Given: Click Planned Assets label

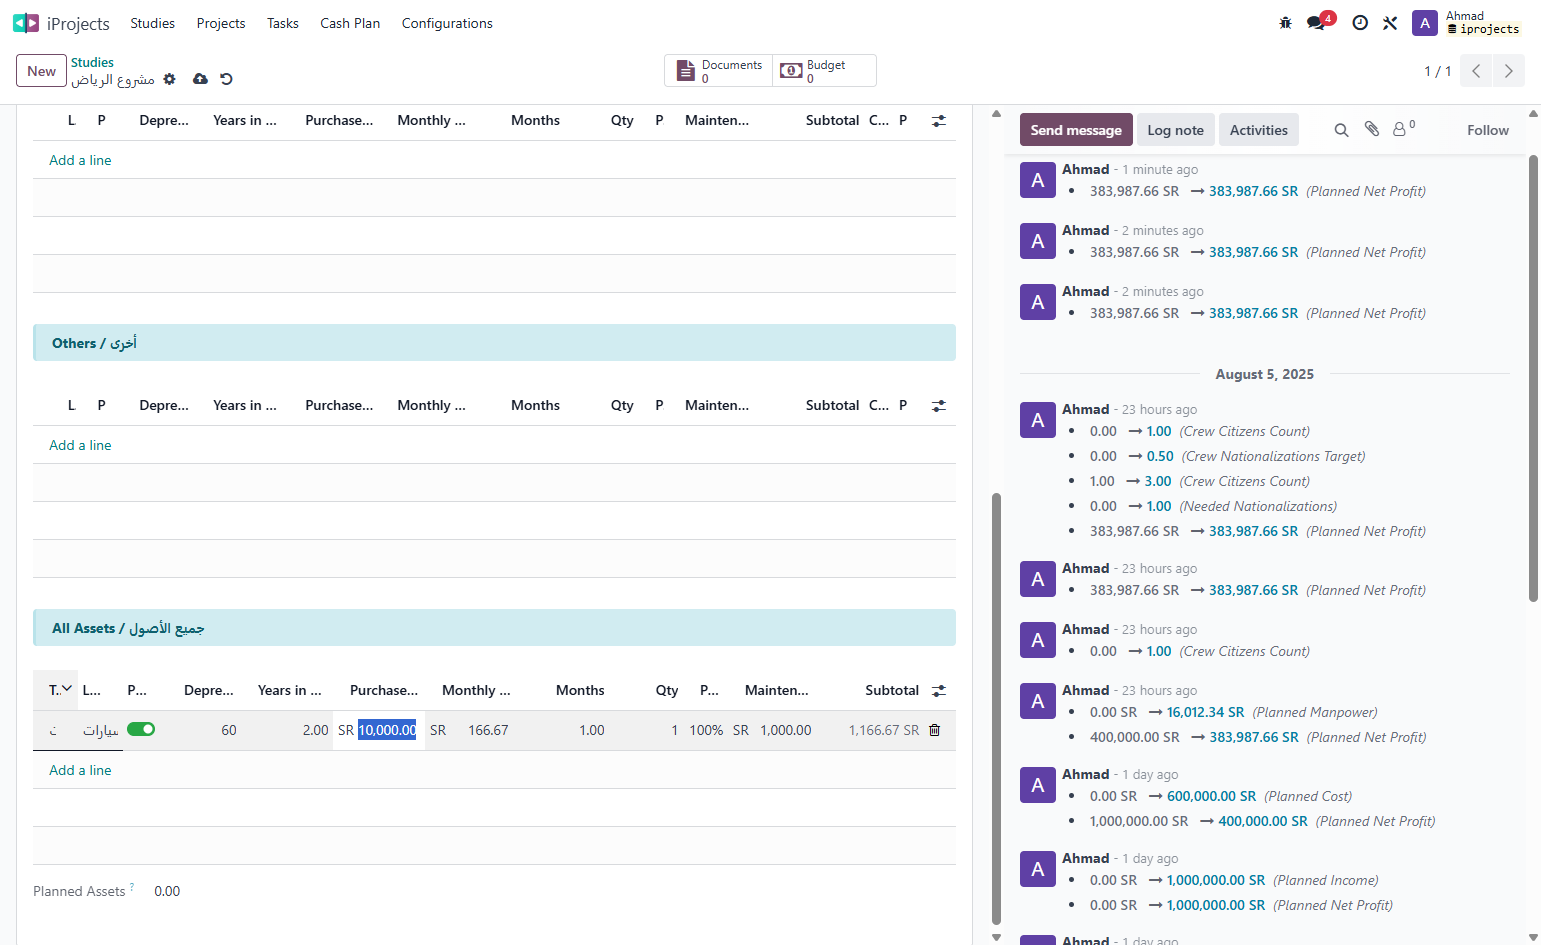Looking at the screenshot, I should click(79, 891).
